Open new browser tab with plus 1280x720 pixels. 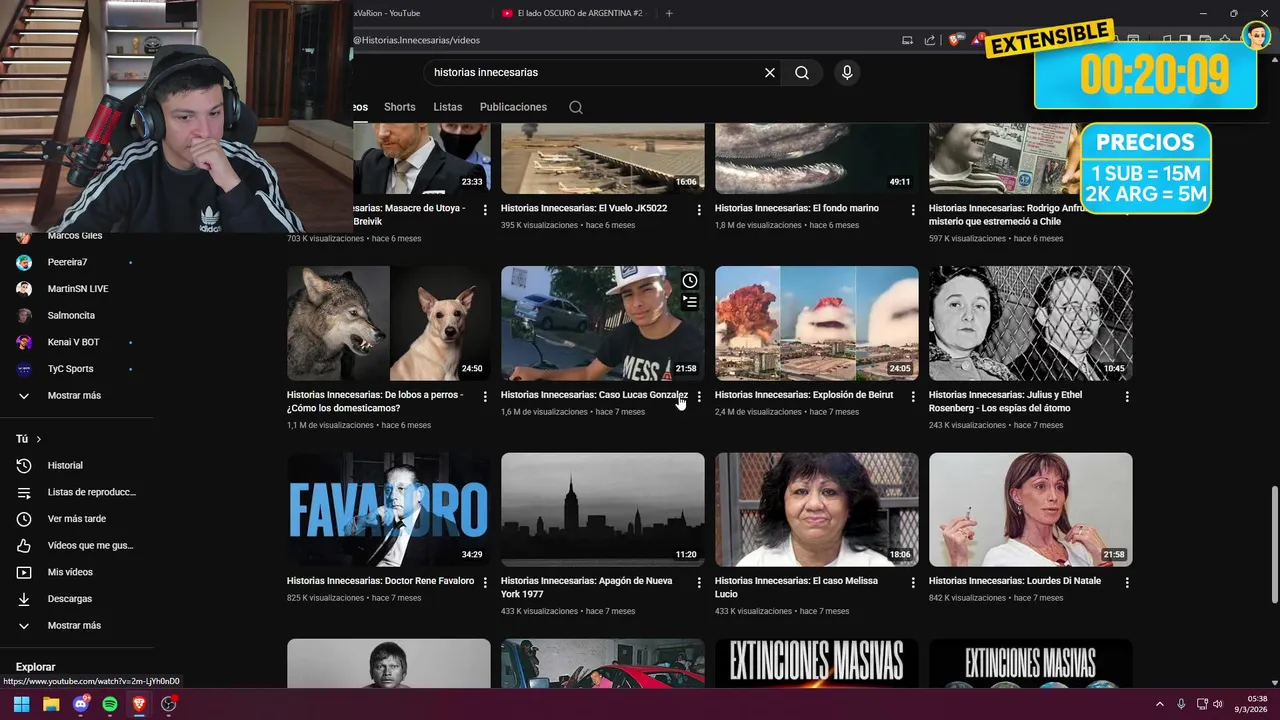(669, 13)
